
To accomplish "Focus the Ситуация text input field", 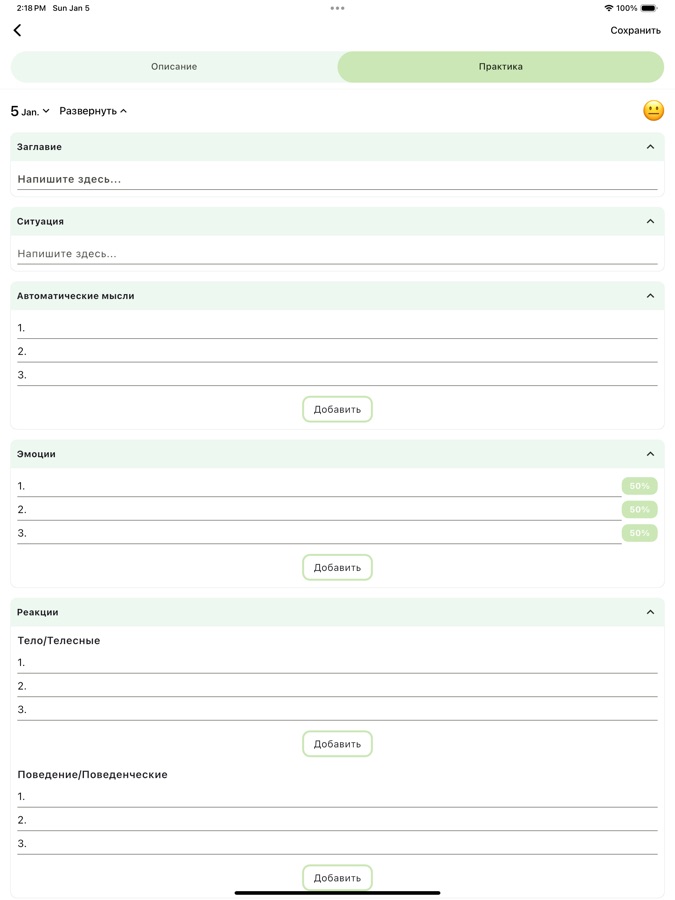I will 337,254.
